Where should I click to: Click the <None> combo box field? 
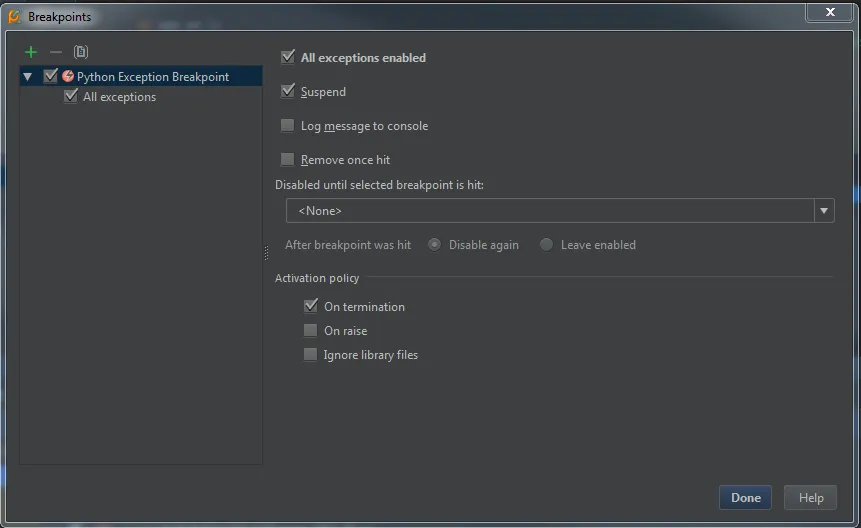[x=550, y=211]
